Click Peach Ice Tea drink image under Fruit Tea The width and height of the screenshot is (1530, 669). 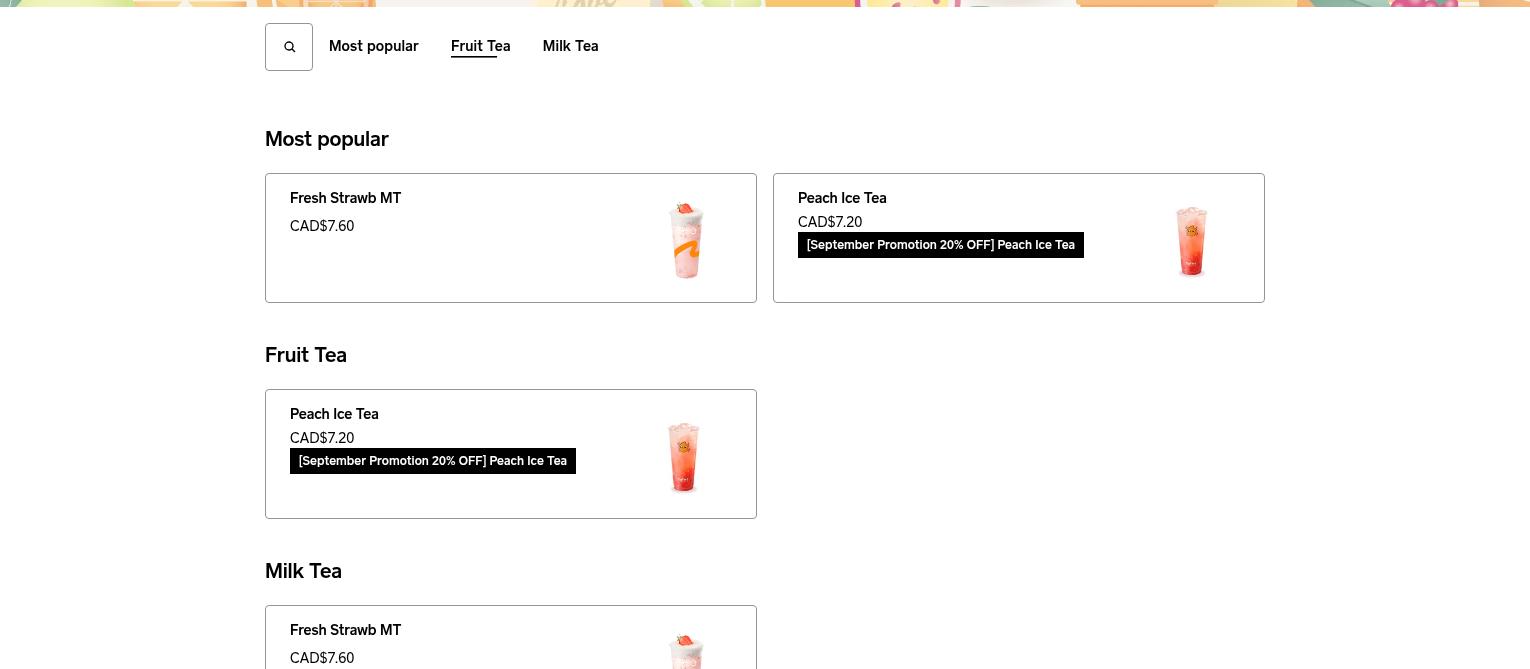[x=683, y=456]
